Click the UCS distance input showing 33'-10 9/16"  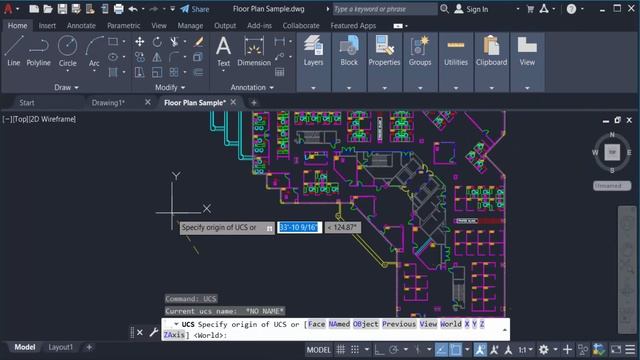[x=300, y=227]
